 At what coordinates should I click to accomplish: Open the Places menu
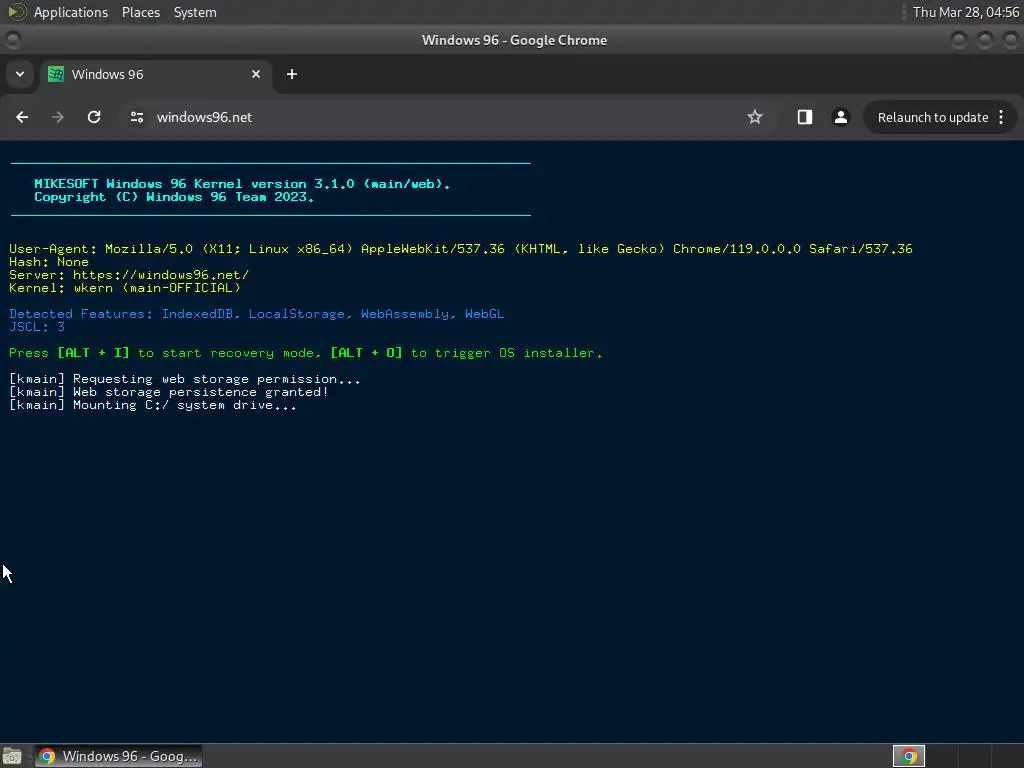point(141,12)
